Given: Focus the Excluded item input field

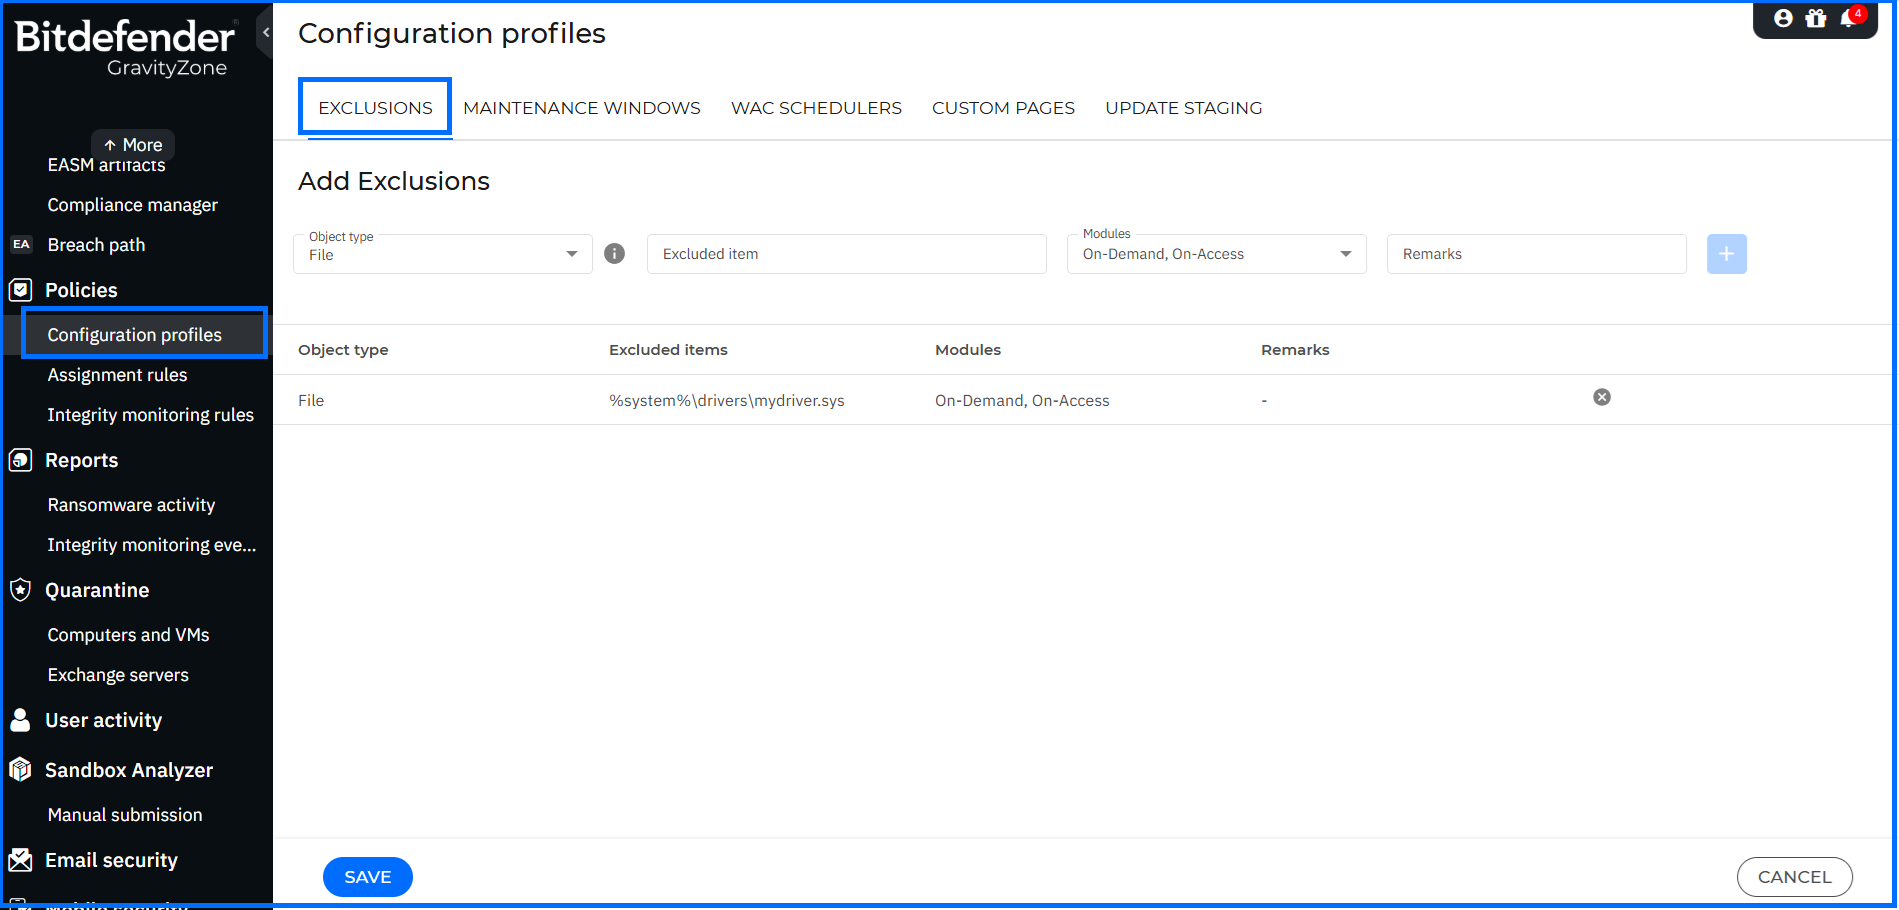Looking at the screenshot, I should click(x=847, y=254).
